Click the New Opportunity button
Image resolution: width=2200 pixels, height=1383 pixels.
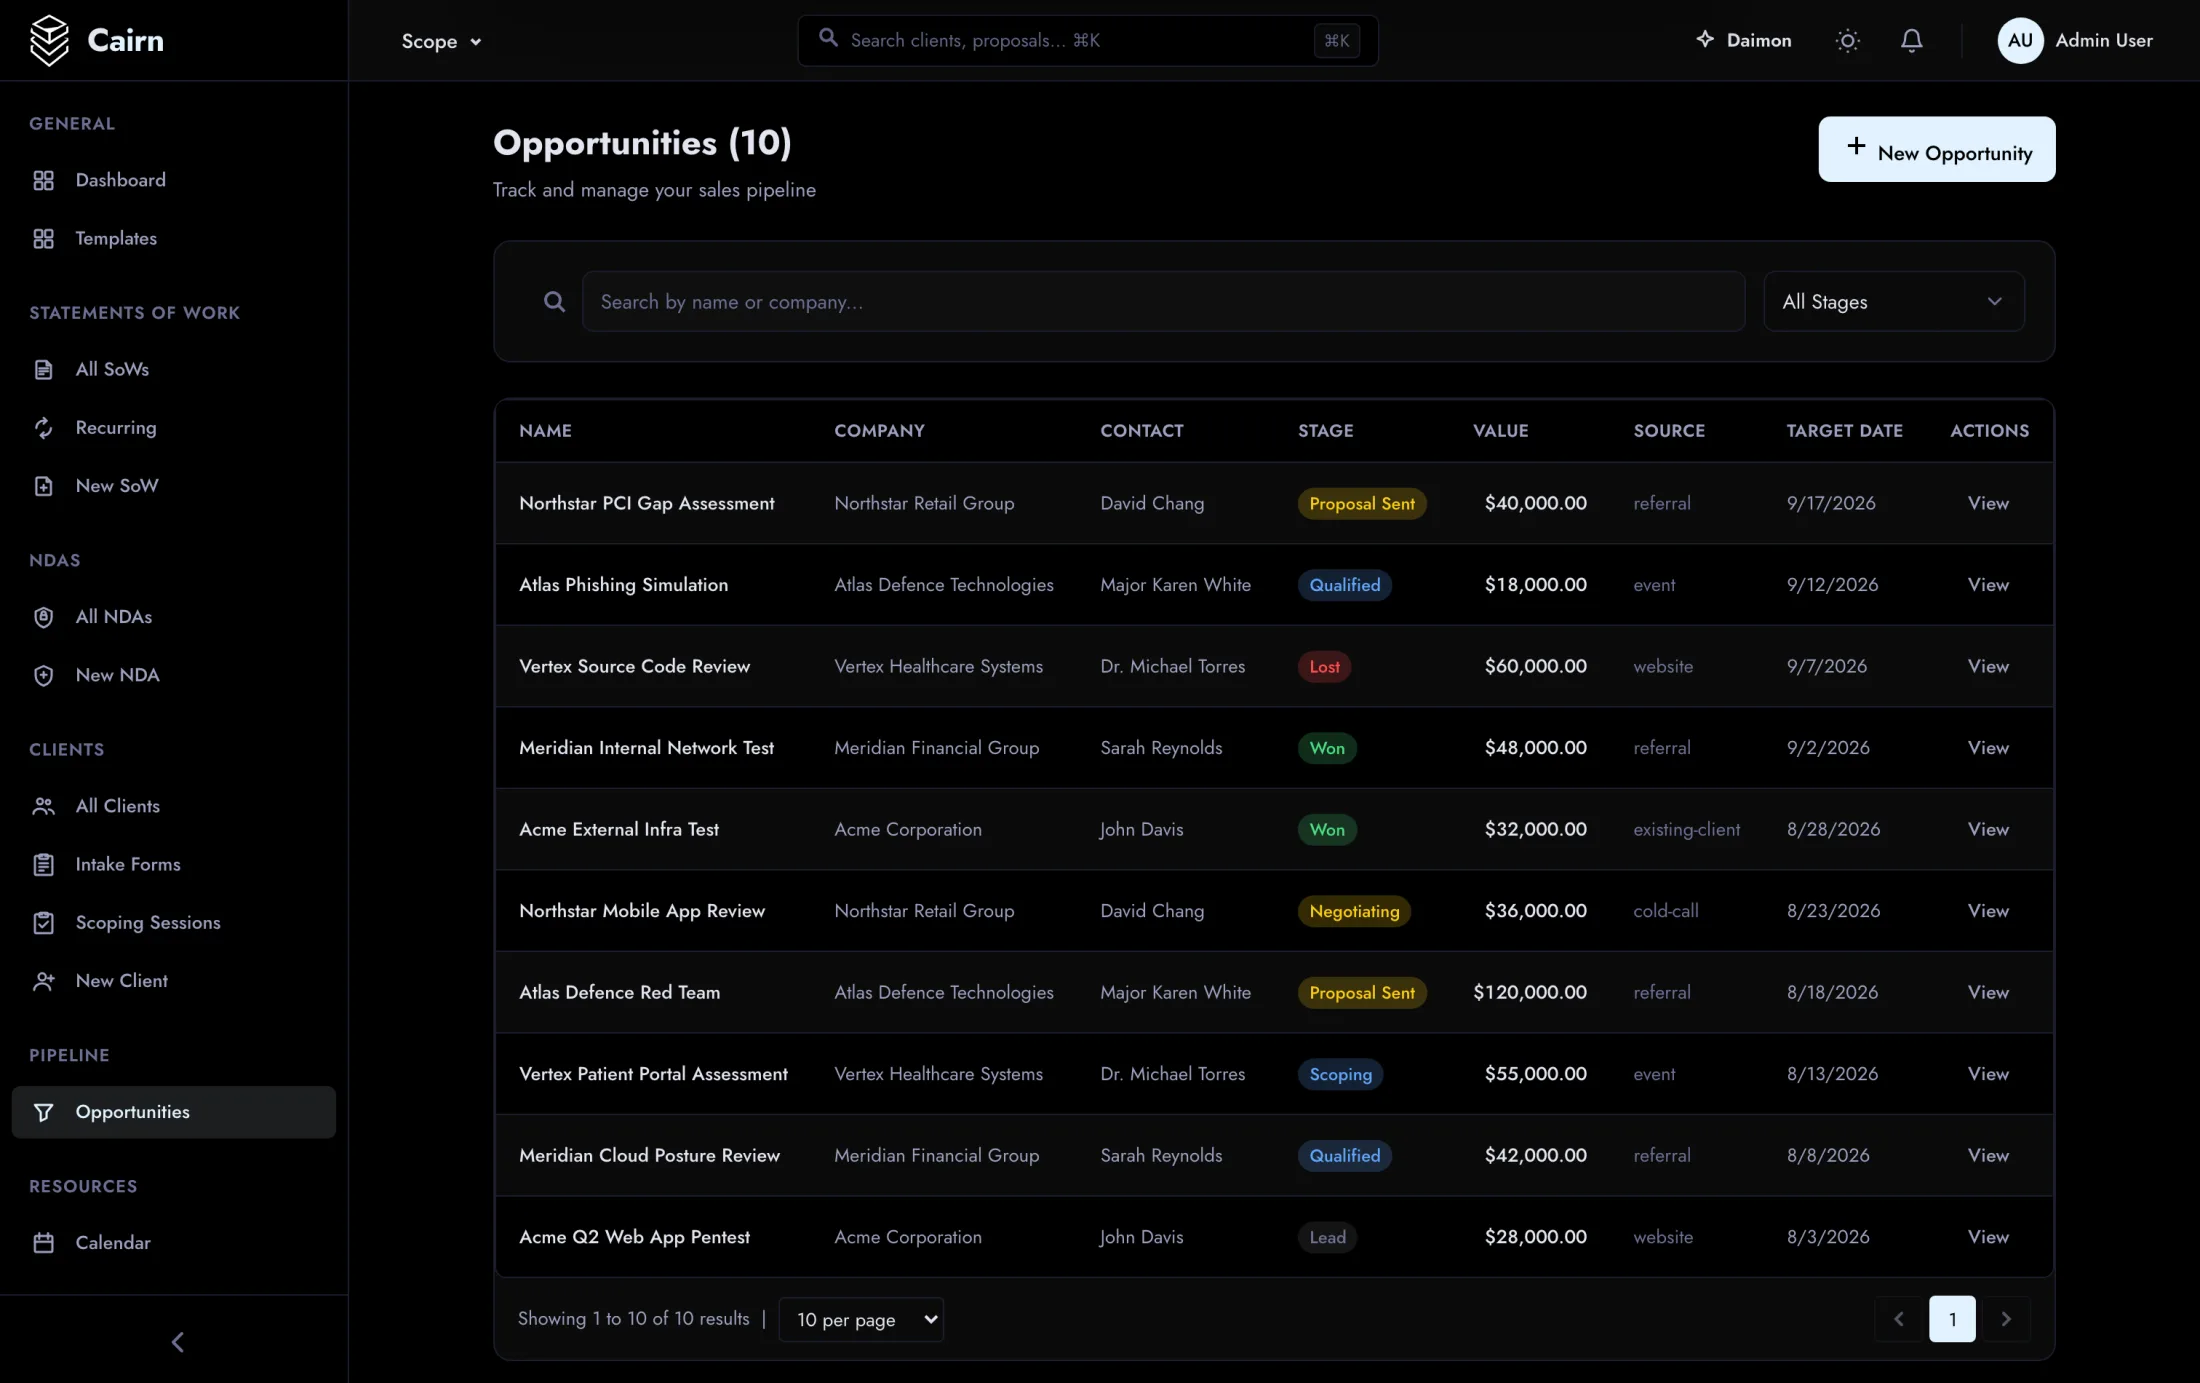(x=1936, y=149)
